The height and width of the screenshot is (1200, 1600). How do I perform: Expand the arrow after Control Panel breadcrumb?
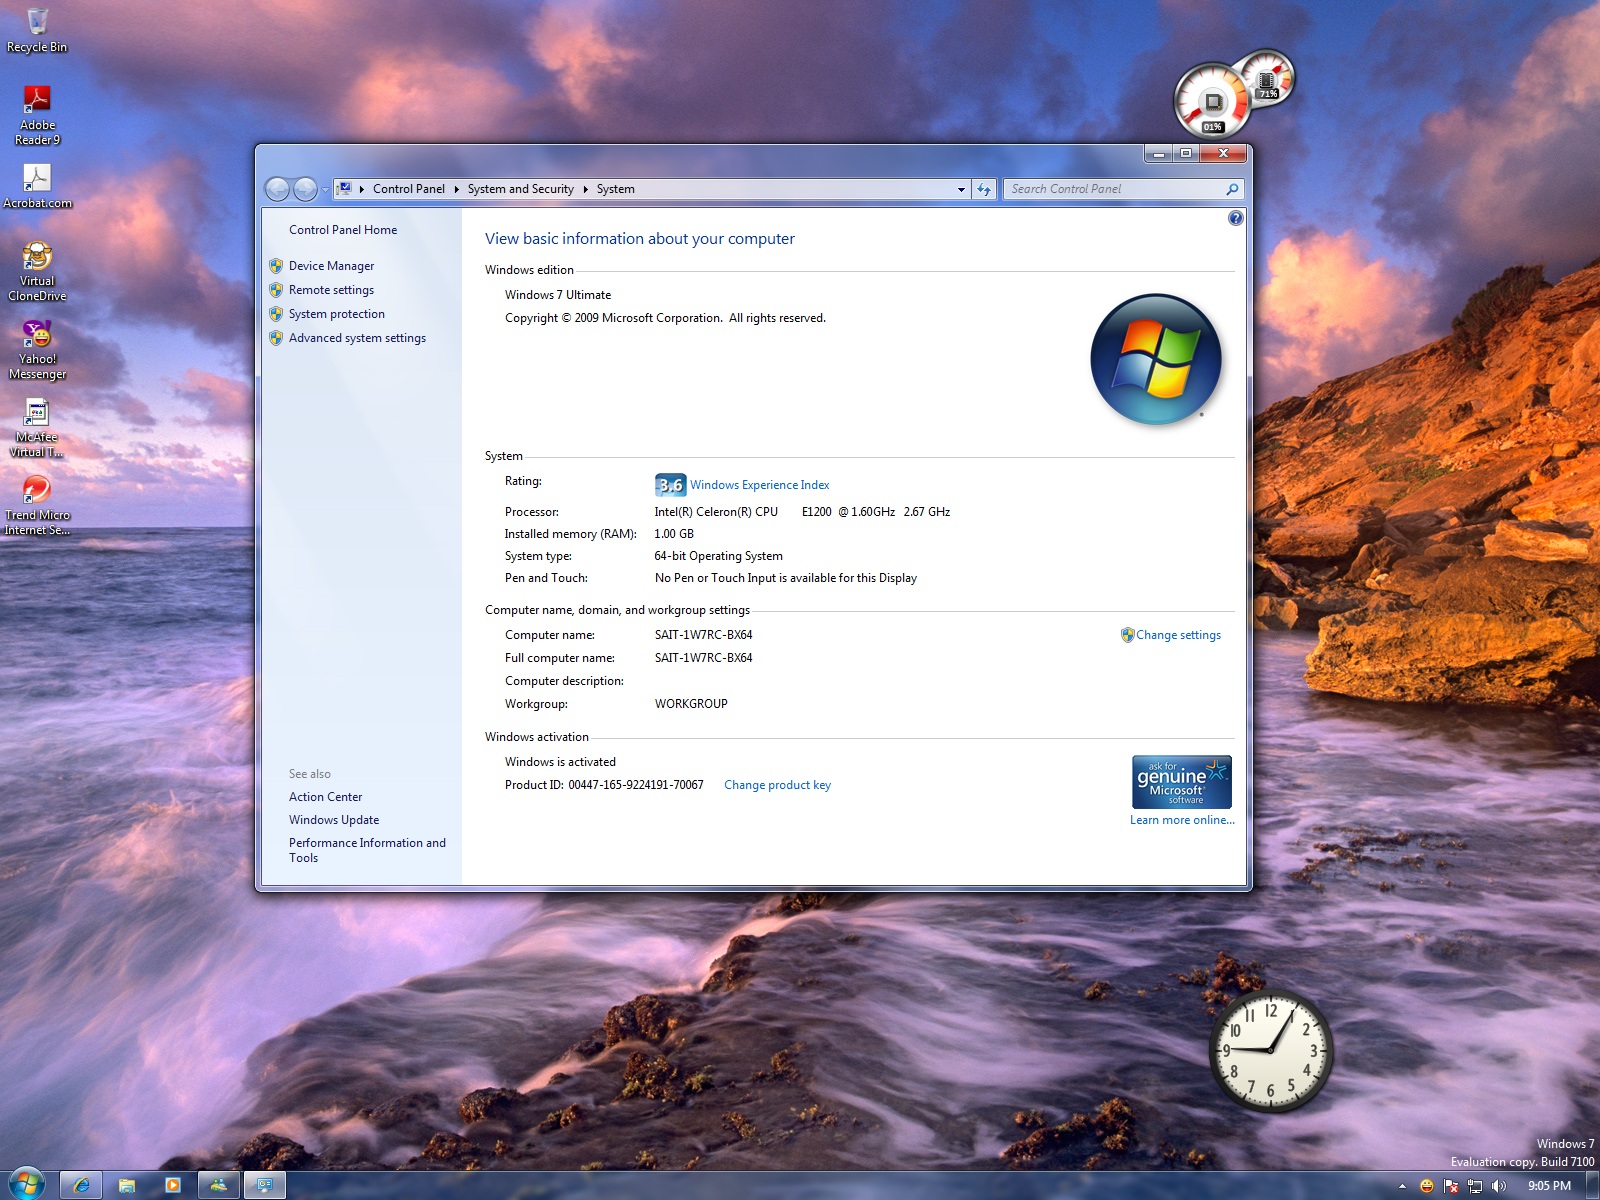pos(457,189)
